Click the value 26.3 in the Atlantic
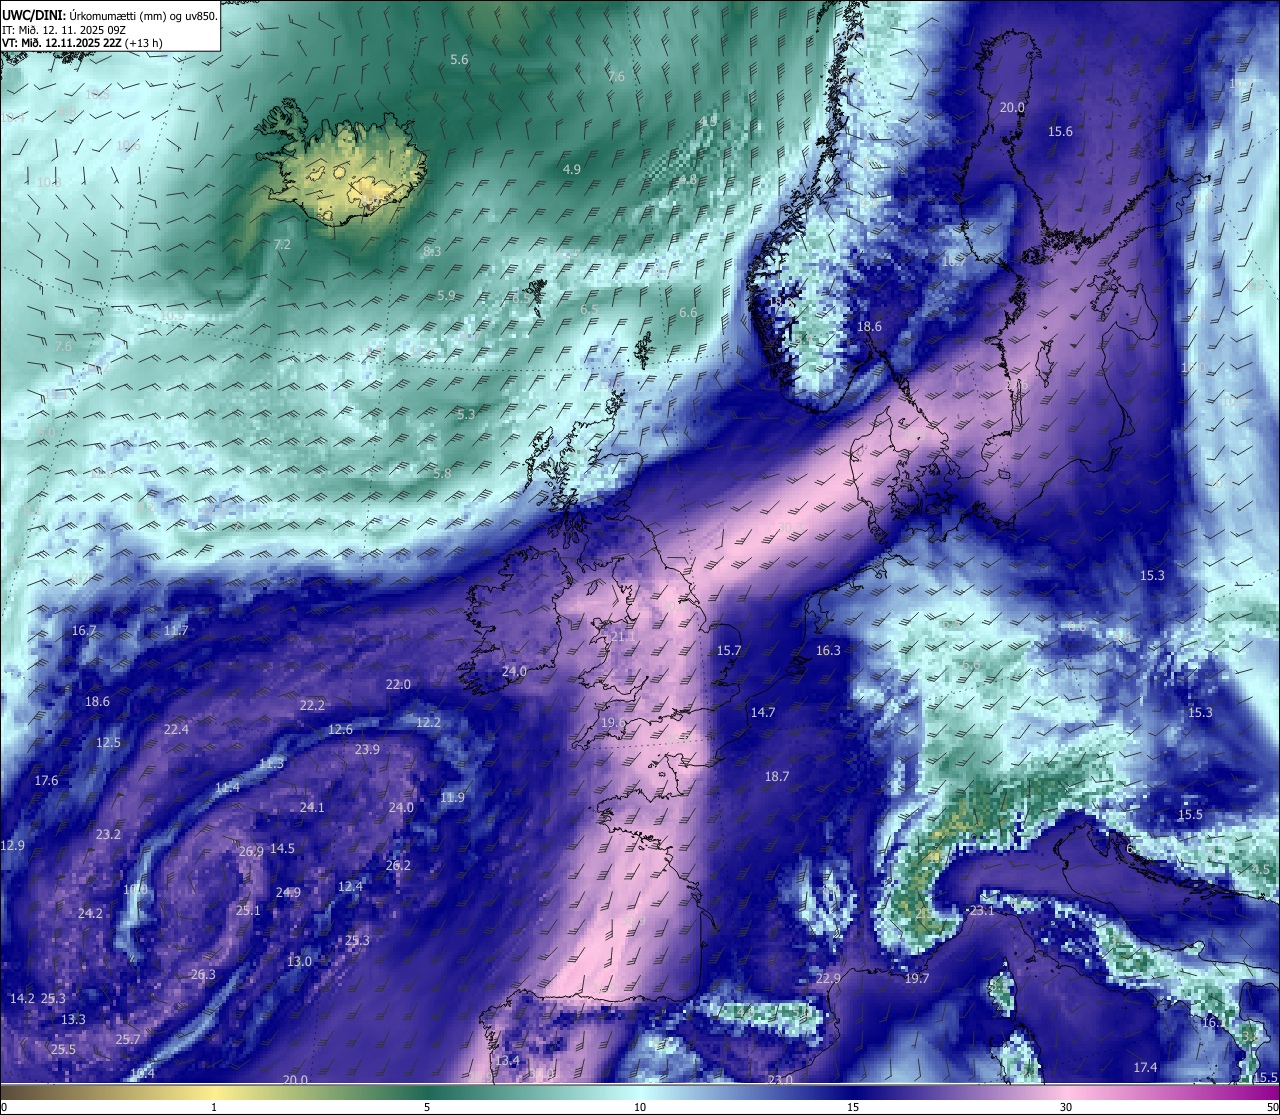Viewport: 1280px width, 1115px height. tap(203, 975)
